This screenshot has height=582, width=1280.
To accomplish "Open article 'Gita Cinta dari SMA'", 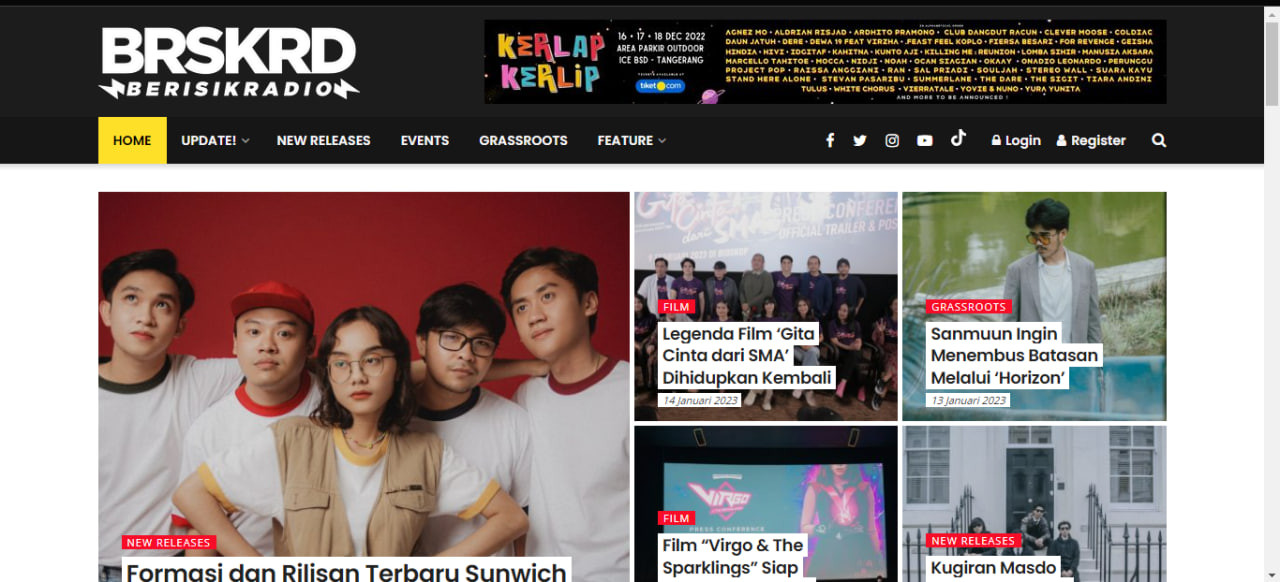I will [747, 355].
